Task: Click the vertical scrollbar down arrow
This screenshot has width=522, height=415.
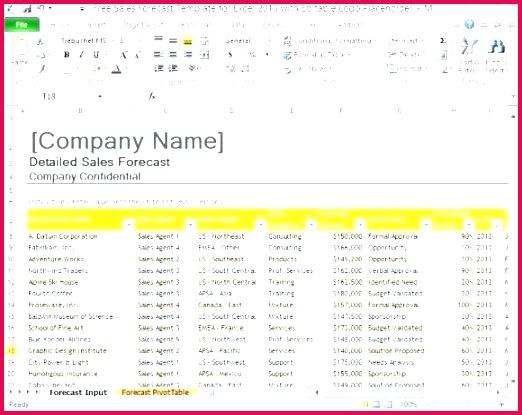Action: 513,381
